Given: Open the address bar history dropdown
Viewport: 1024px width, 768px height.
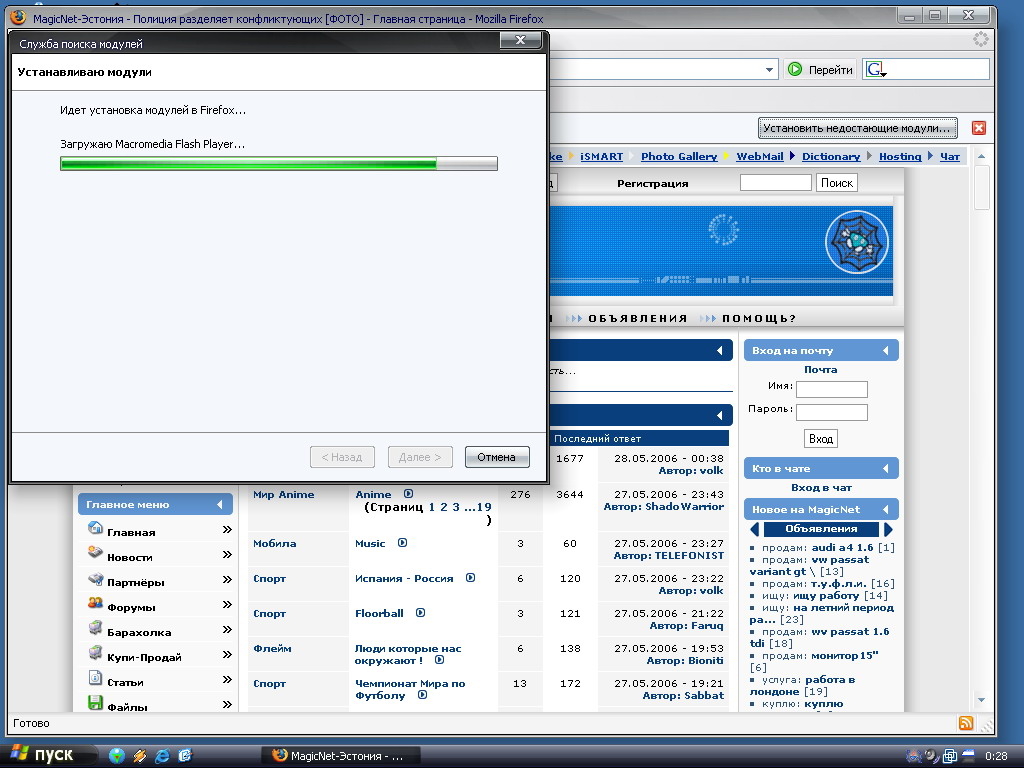Looking at the screenshot, I should (x=769, y=70).
